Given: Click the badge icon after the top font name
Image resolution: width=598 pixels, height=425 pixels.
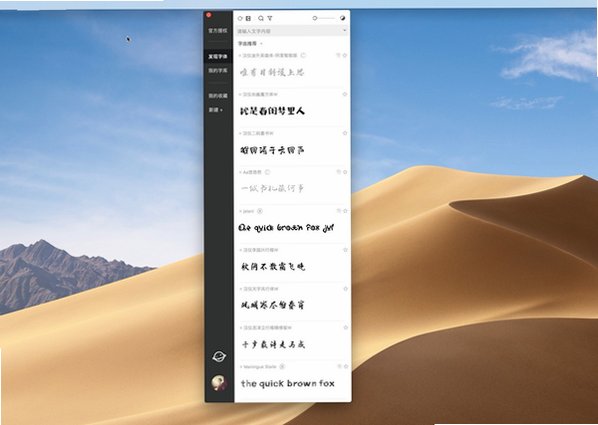Looking at the screenshot, I should point(304,55).
